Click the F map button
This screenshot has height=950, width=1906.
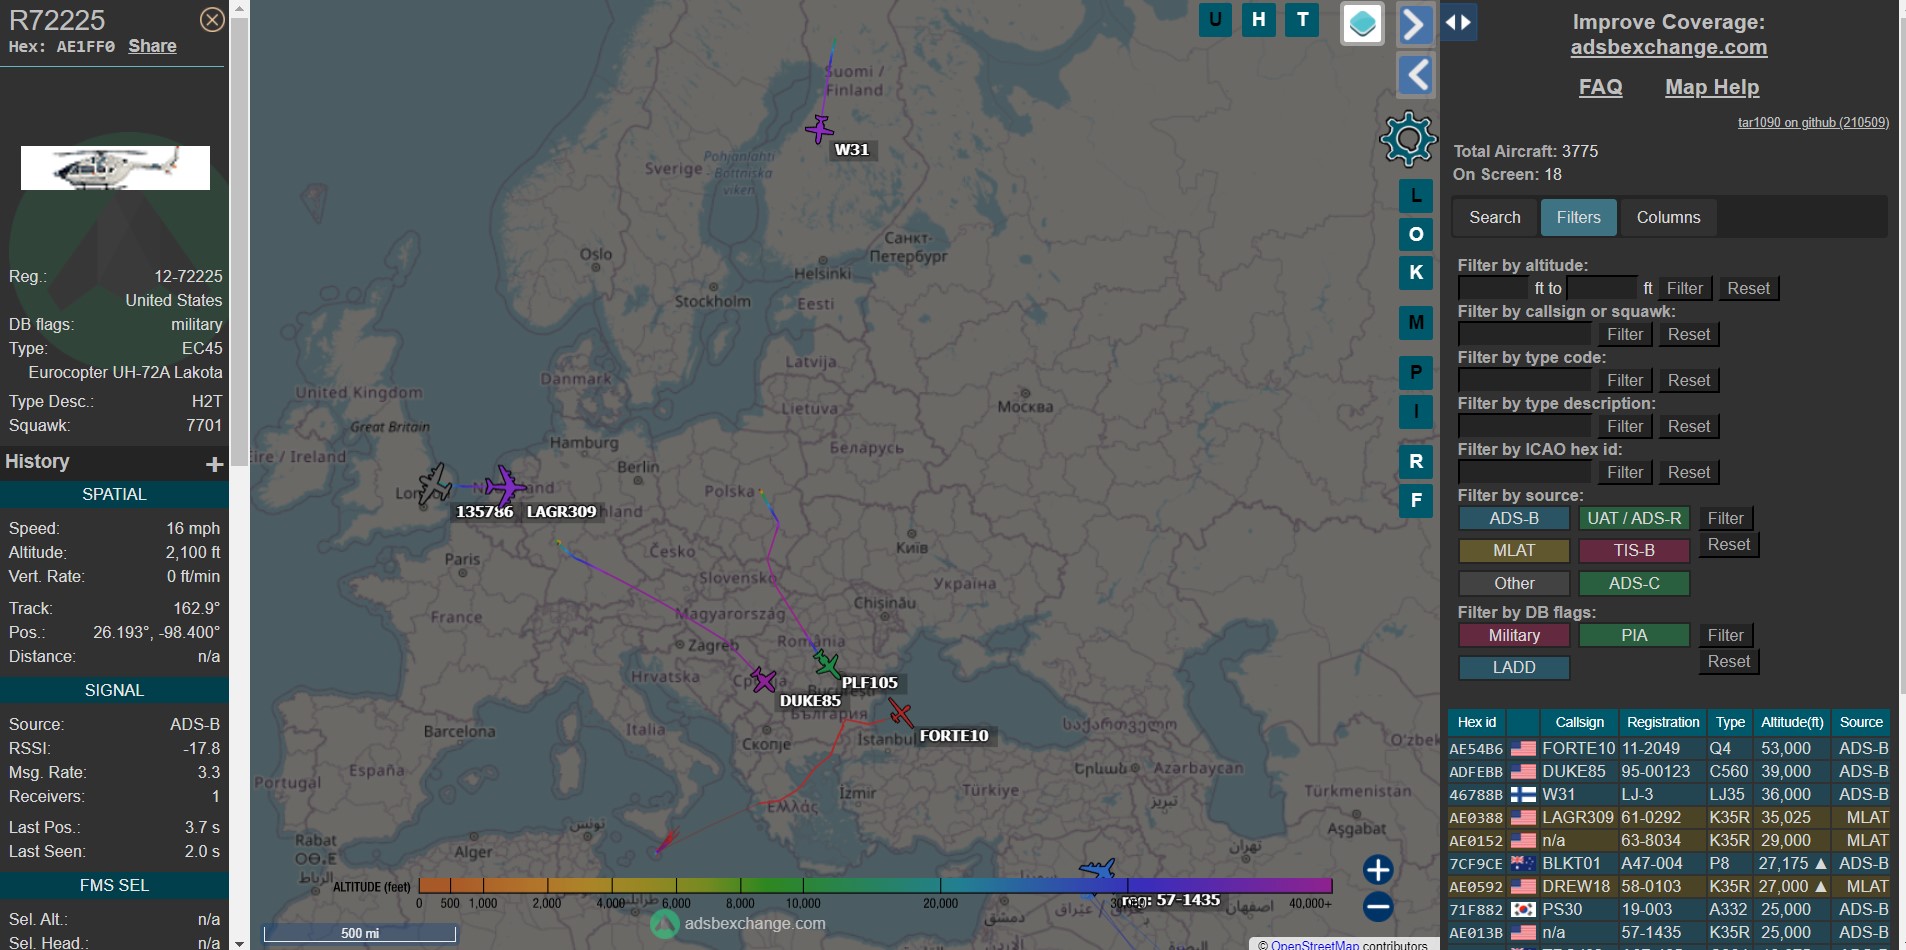coord(1416,500)
